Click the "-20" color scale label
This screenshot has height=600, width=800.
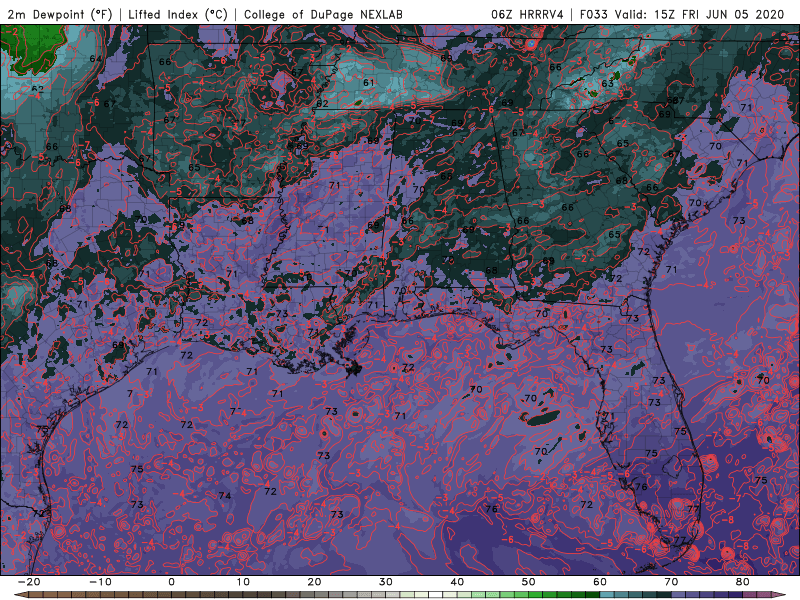click(29, 582)
